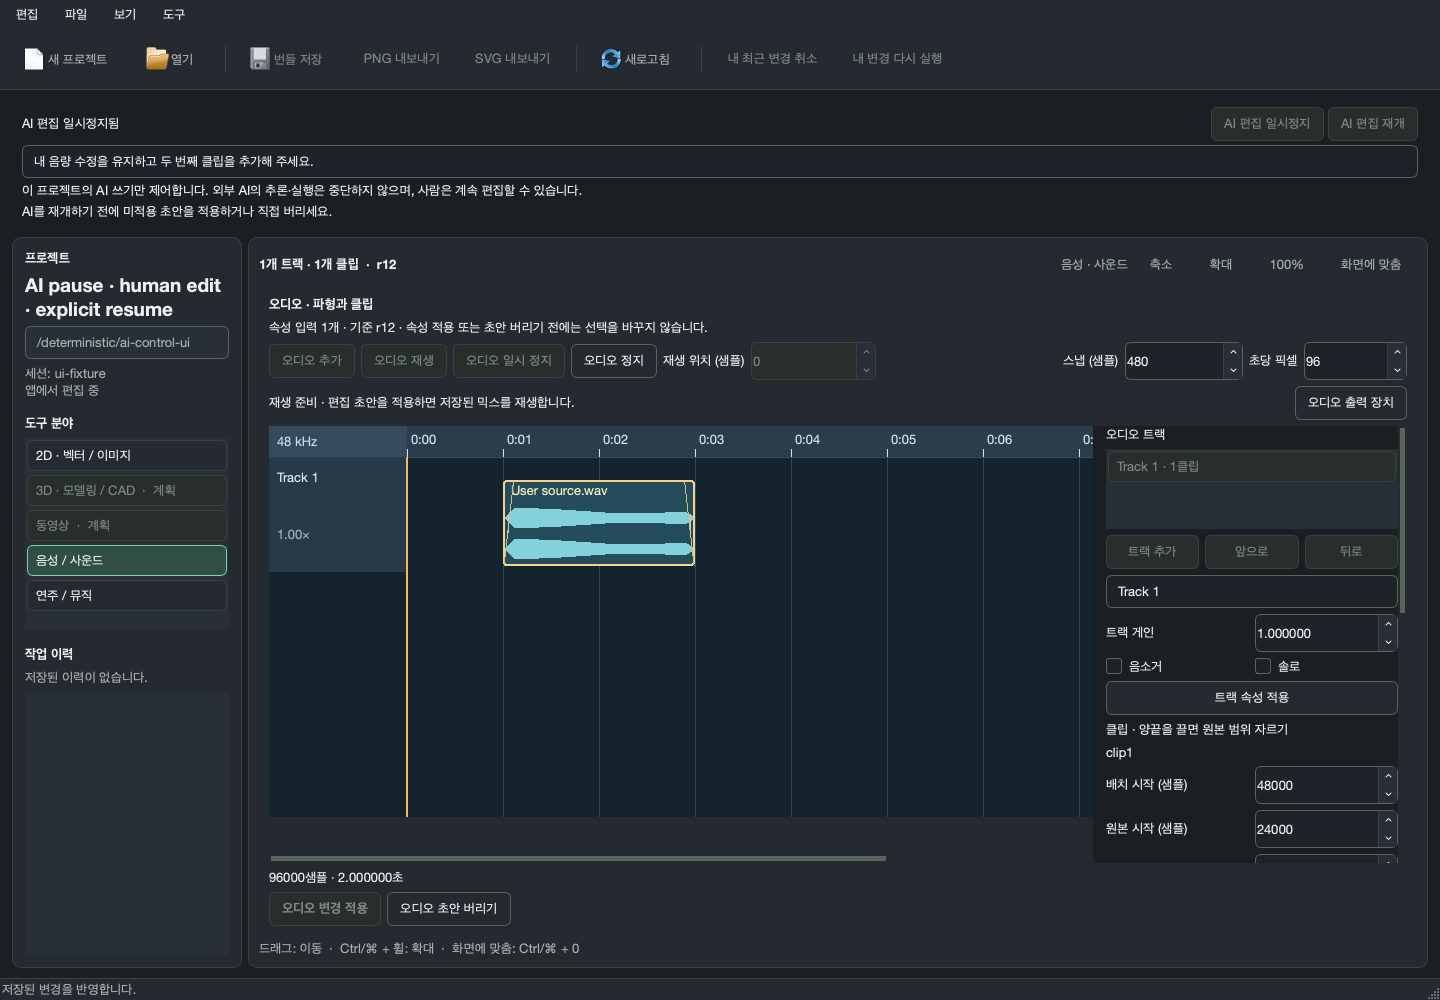The image size is (1440, 1000).
Task: Click the 0:03 timeline ruler marker
Action: [711, 440]
